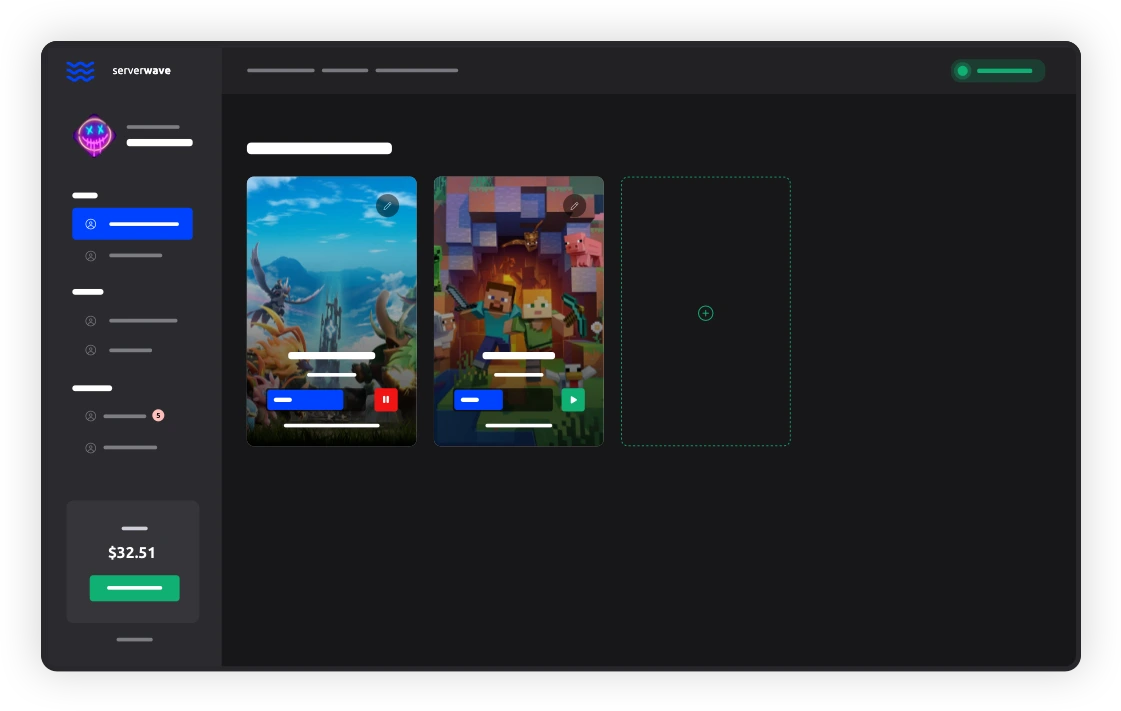Click the green status pill in the top bar
This screenshot has height=711, width=1121.
pos(998,71)
